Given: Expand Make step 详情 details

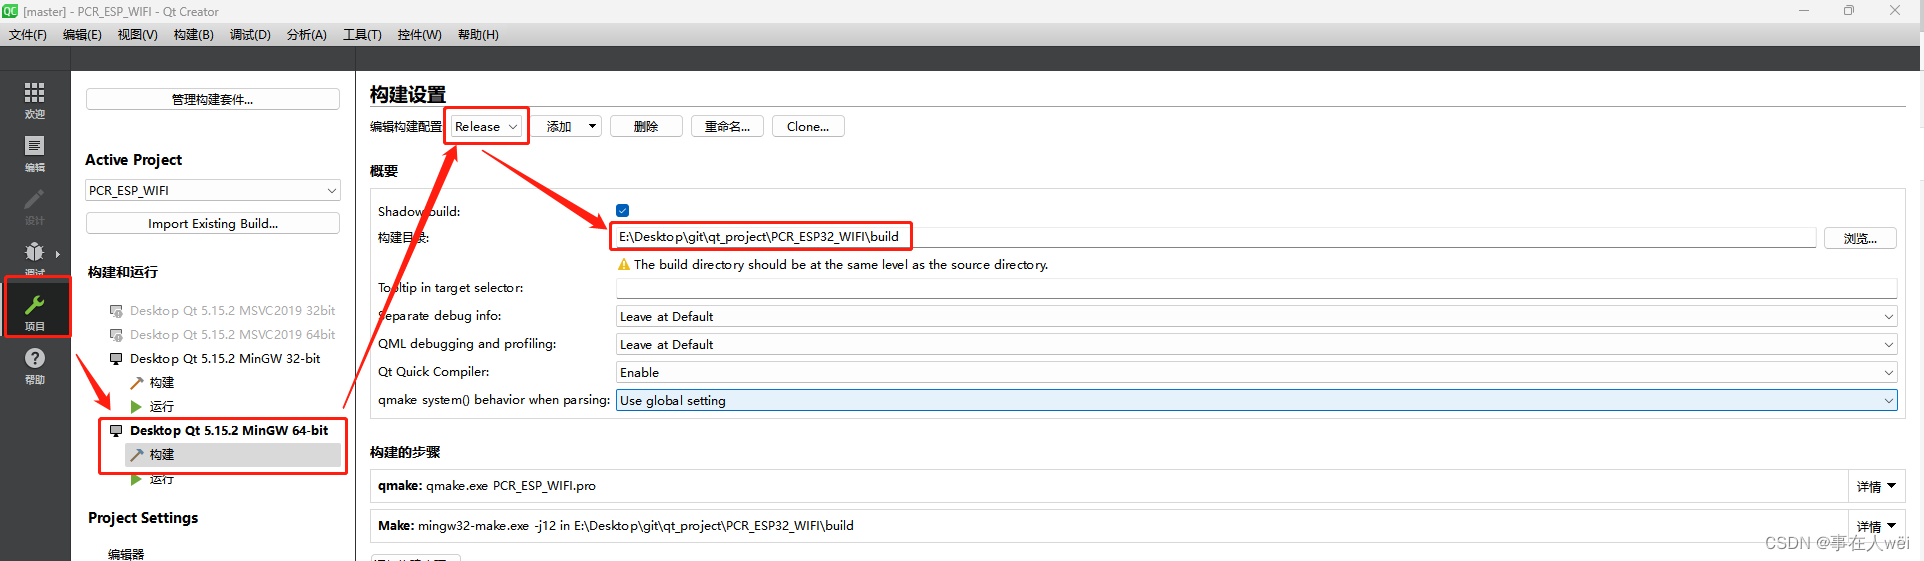Looking at the screenshot, I should (x=1876, y=526).
